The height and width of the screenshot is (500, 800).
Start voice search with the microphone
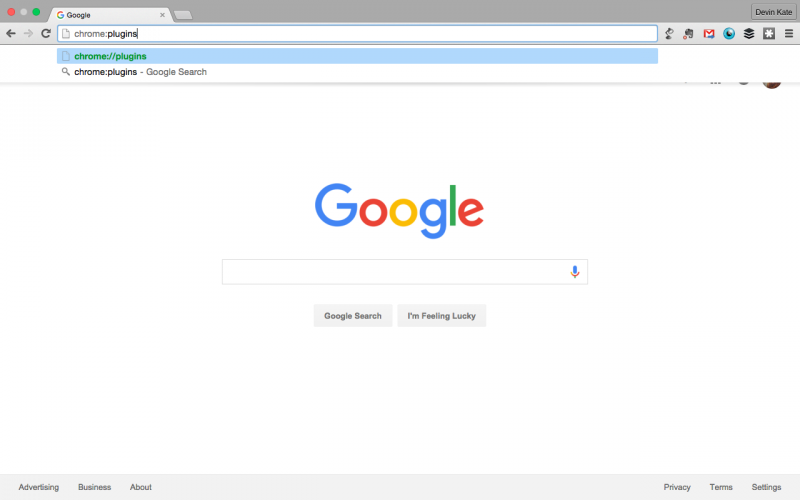click(574, 272)
